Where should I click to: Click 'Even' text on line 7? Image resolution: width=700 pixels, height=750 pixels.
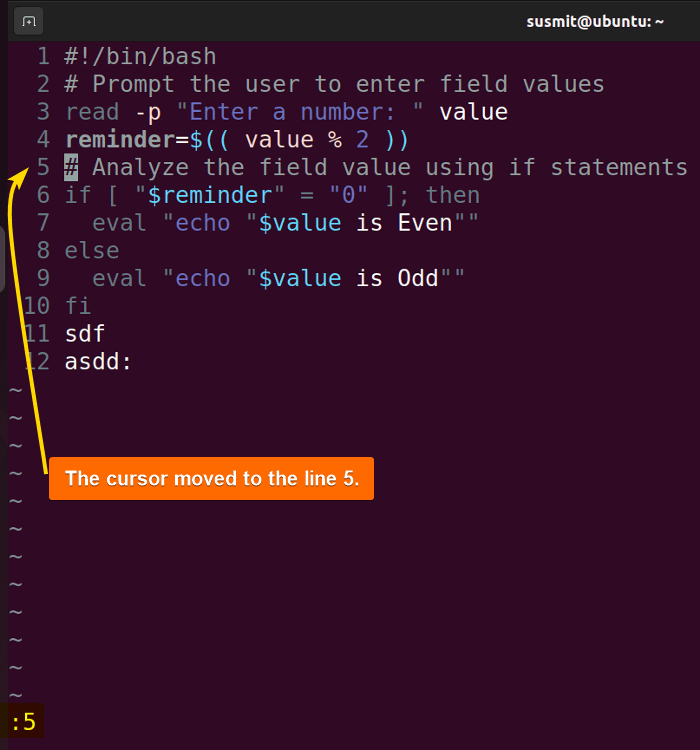425,223
